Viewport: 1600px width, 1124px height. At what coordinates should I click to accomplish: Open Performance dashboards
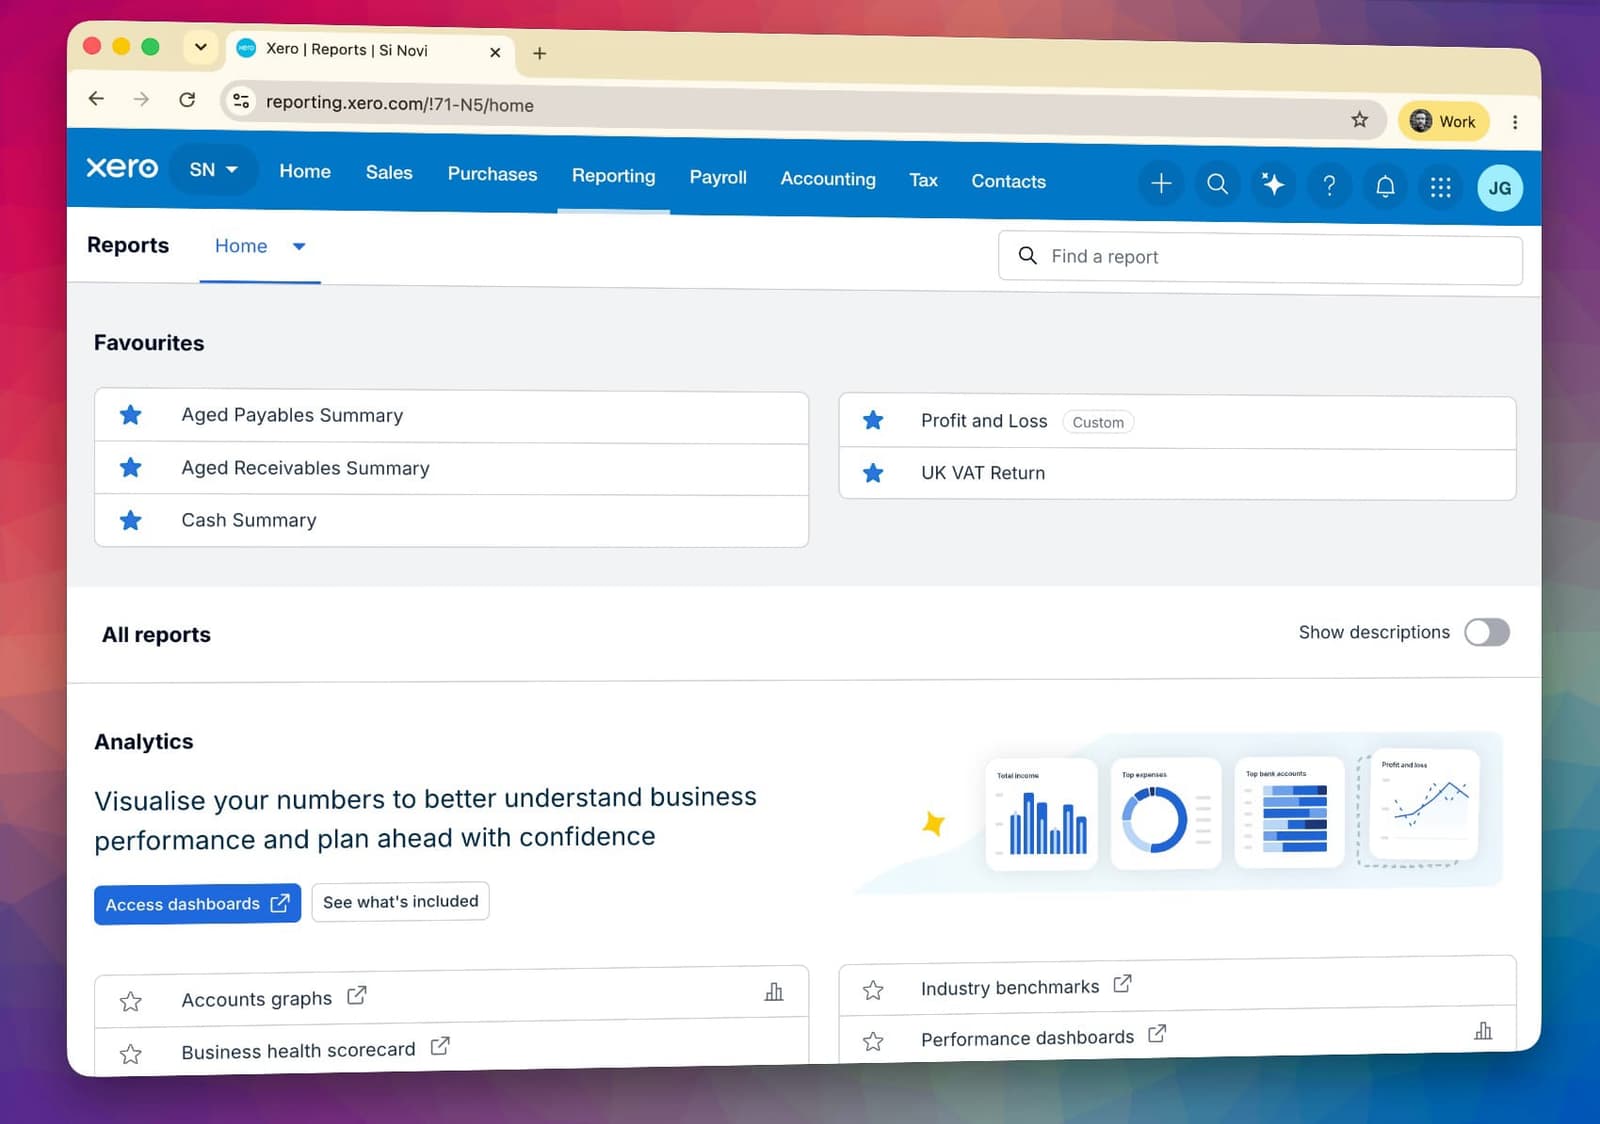click(1027, 1038)
